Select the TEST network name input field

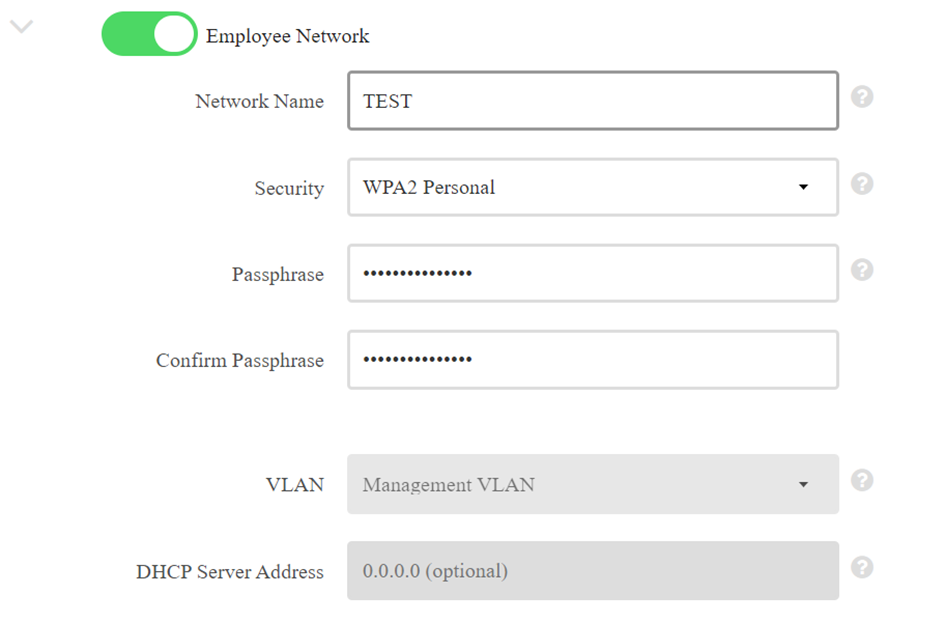592,100
